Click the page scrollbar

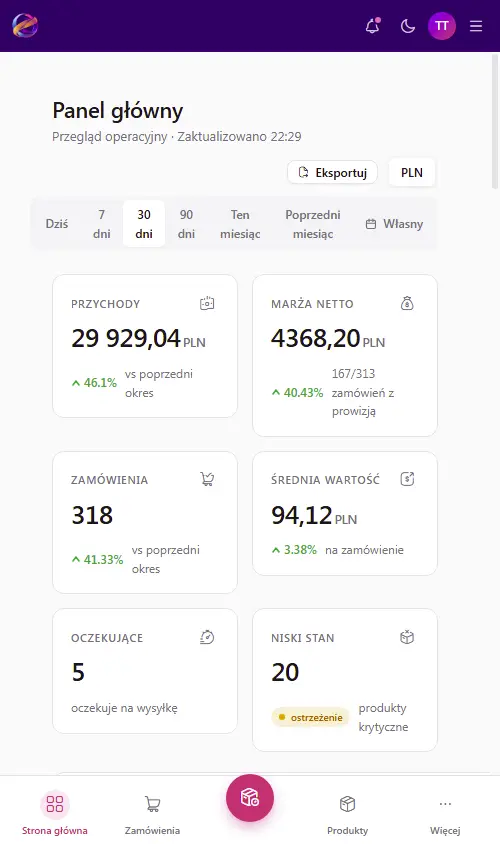tap(495, 121)
